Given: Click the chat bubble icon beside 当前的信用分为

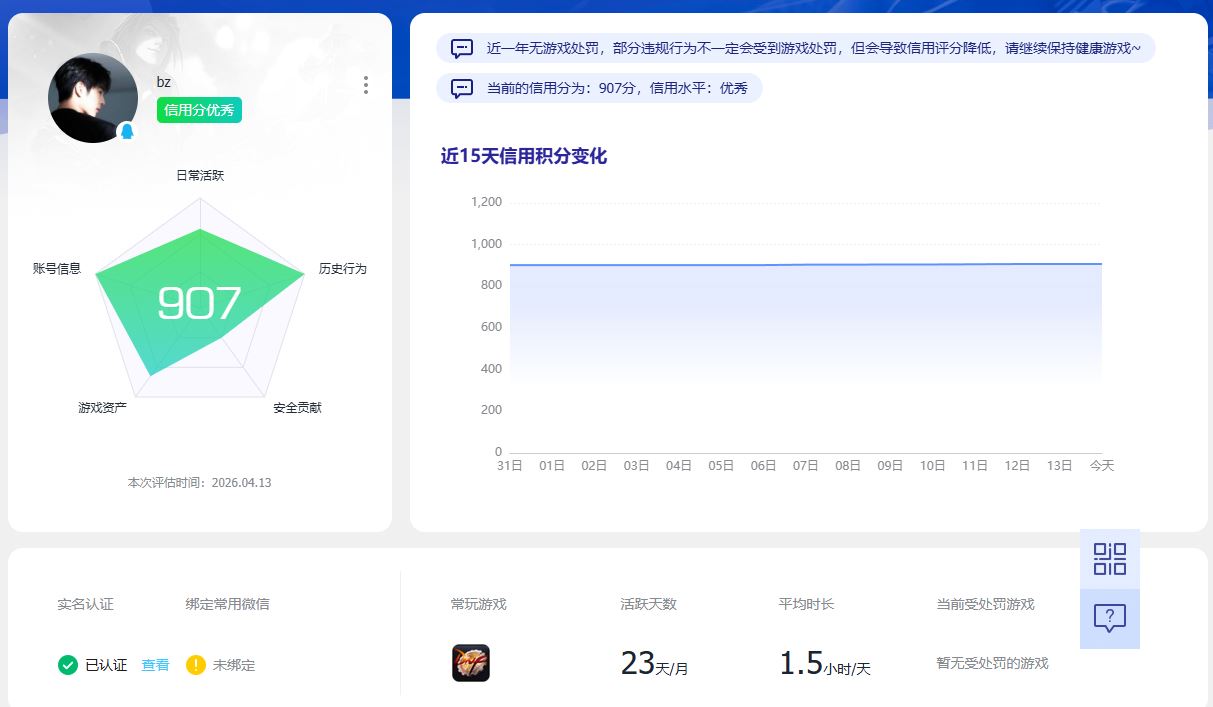Looking at the screenshot, I should 462,88.
